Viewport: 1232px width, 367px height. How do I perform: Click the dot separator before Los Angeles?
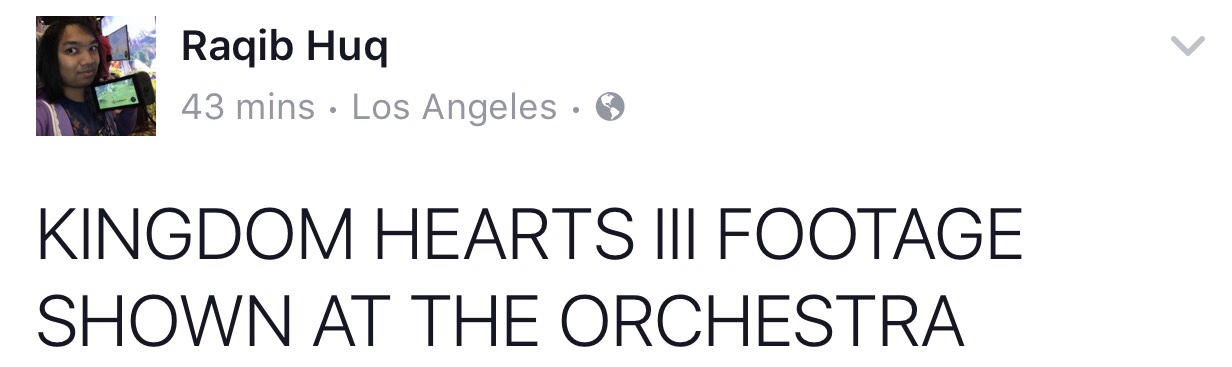click(x=333, y=107)
